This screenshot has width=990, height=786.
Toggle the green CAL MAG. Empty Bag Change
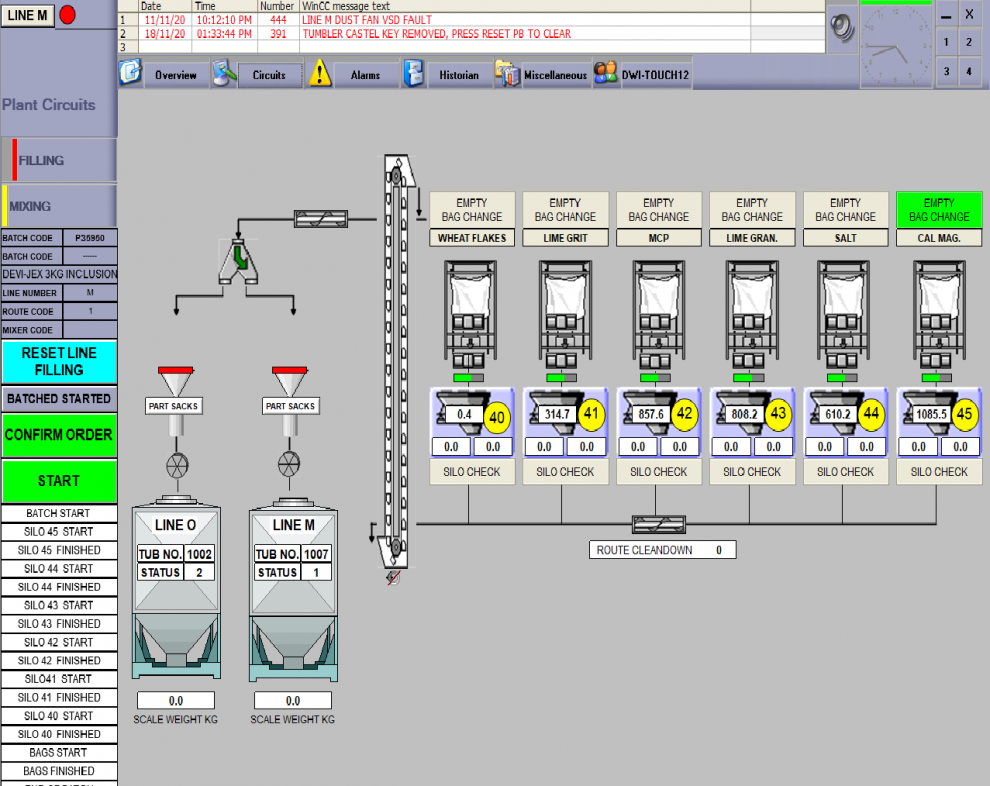939,210
